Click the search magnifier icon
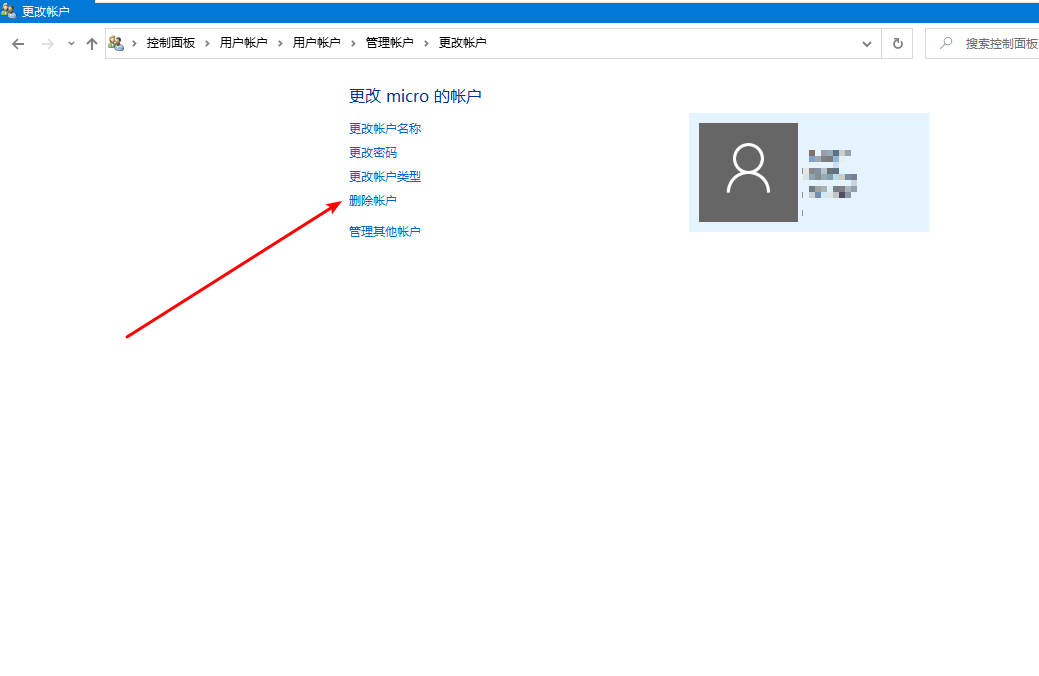The width and height of the screenshot is (1039, 676). pyautogui.click(x=947, y=43)
